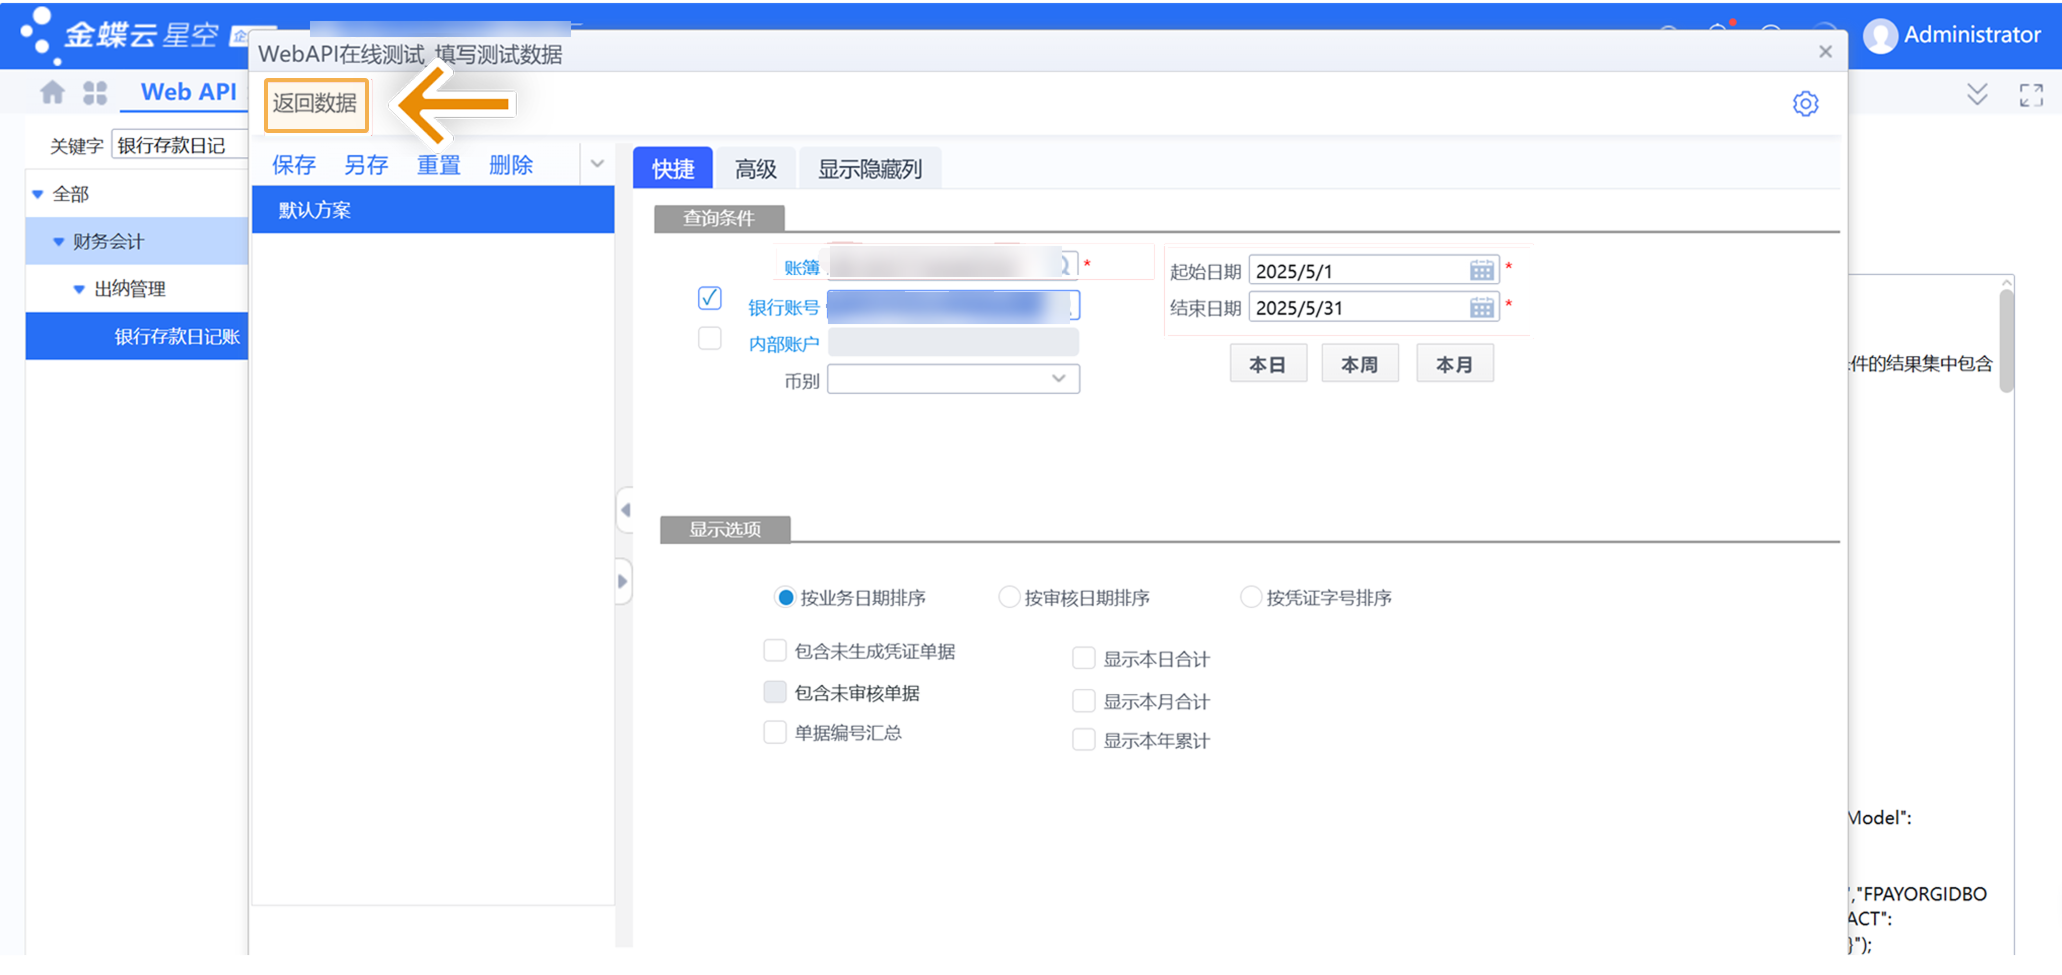Open the app grid menu beside home
This screenshot has width=2062, height=975.
point(95,91)
